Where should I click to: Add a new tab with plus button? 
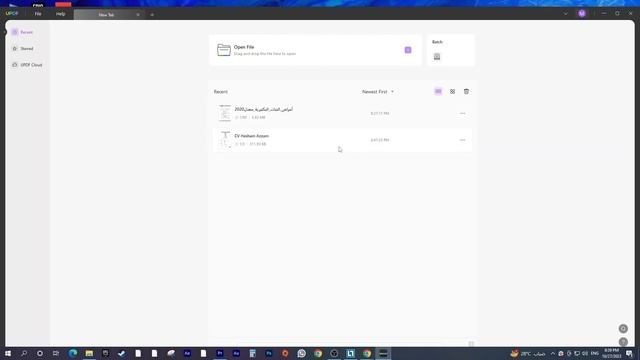[152, 15]
